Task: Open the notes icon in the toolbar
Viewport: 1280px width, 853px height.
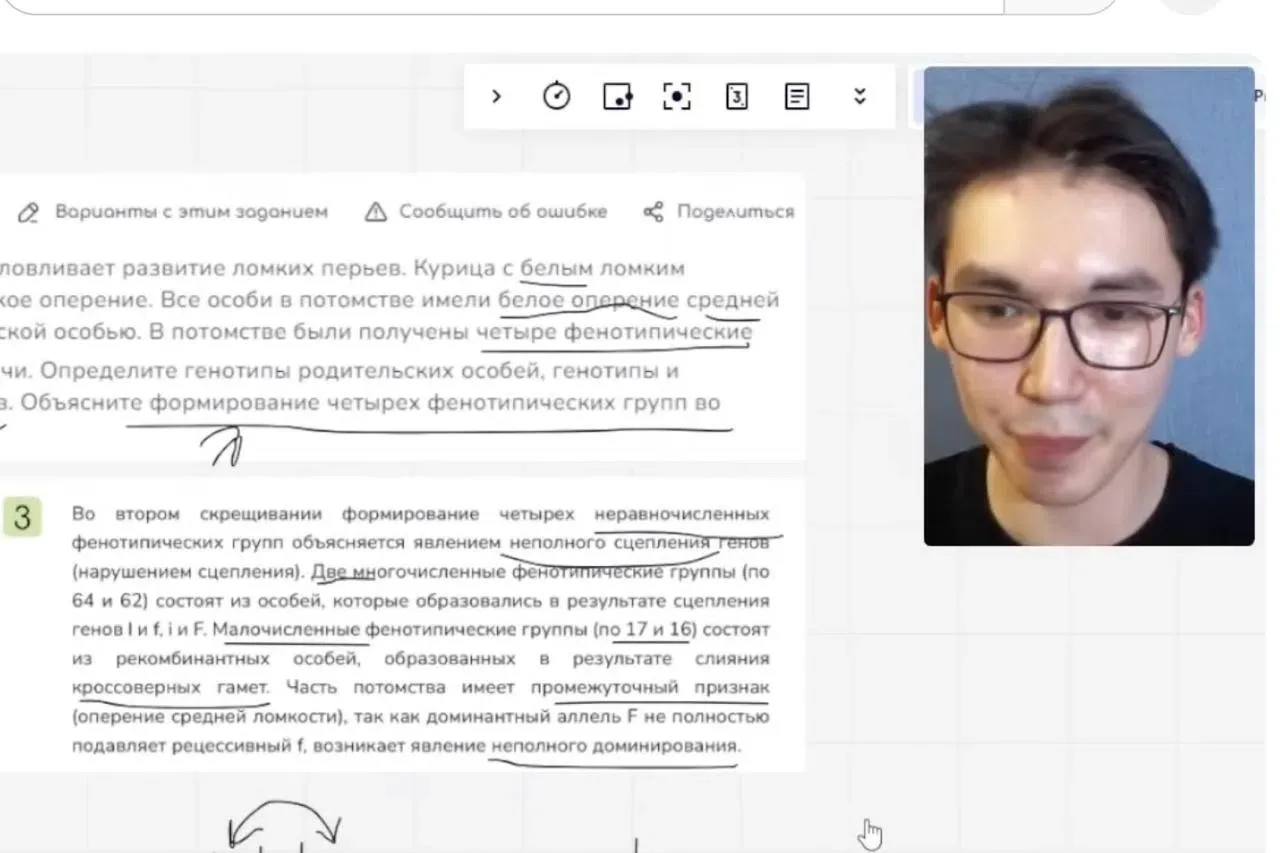Action: pos(797,96)
